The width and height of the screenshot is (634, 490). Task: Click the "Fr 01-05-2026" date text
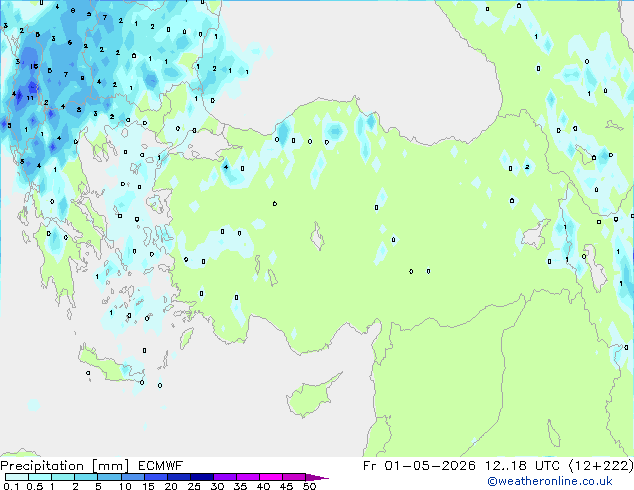coord(419,466)
